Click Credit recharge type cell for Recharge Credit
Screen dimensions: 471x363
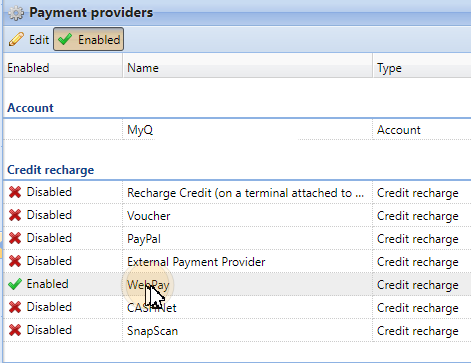pos(418,193)
